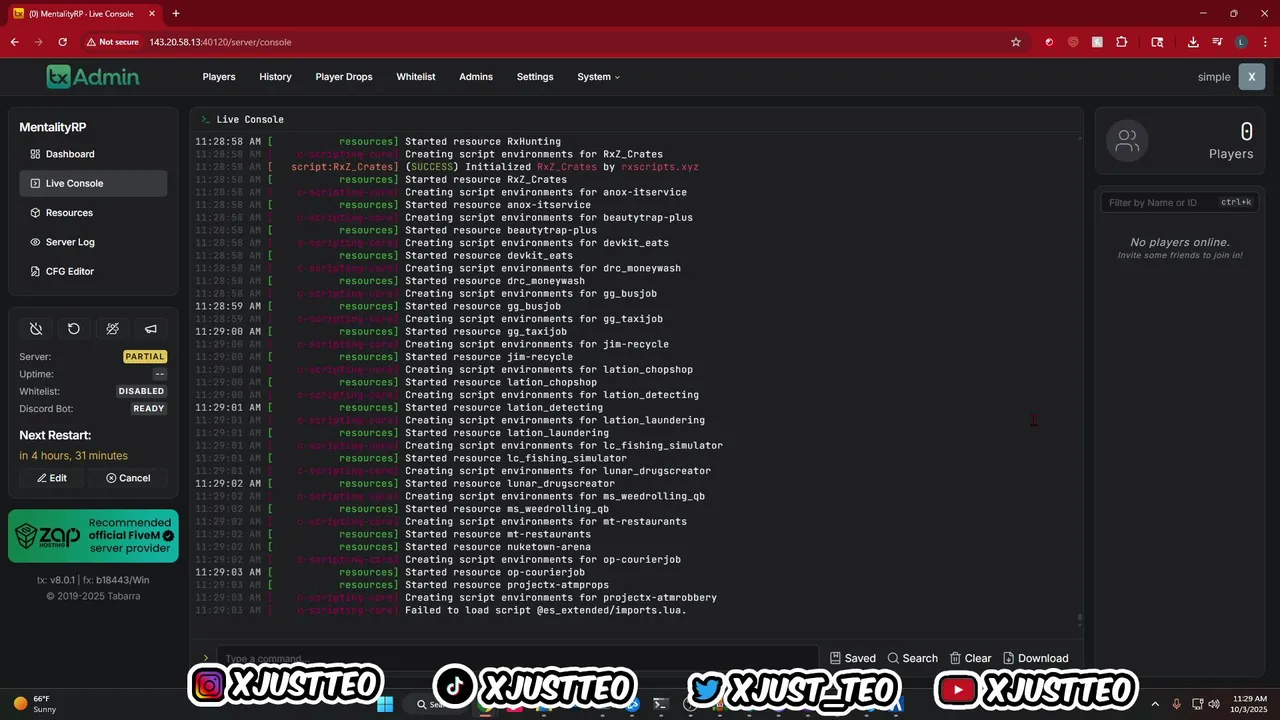Click the READY Discord Bot badge

(148, 409)
